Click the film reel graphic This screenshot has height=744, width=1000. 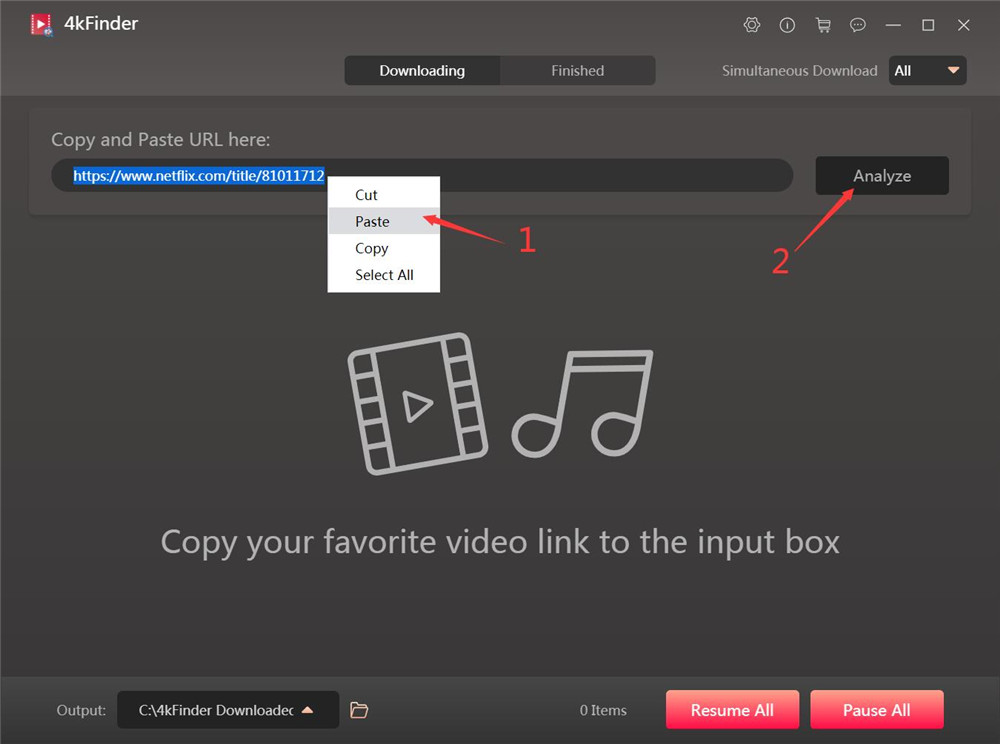(x=416, y=403)
